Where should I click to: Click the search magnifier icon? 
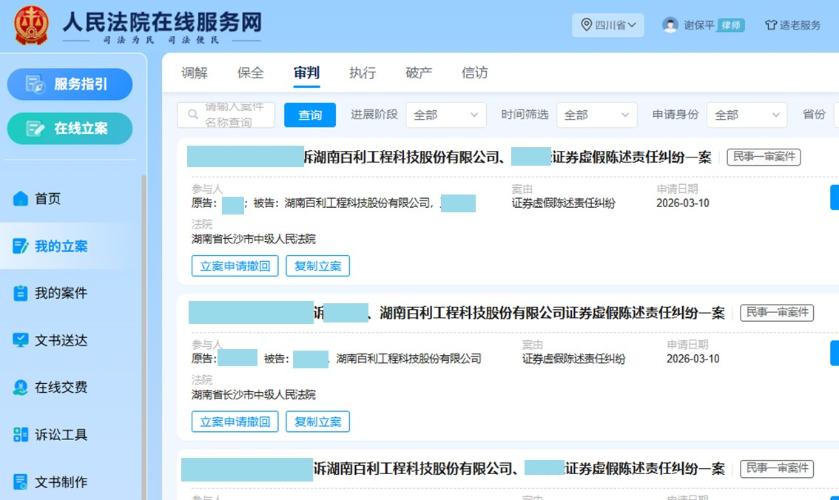click(193, 114)
